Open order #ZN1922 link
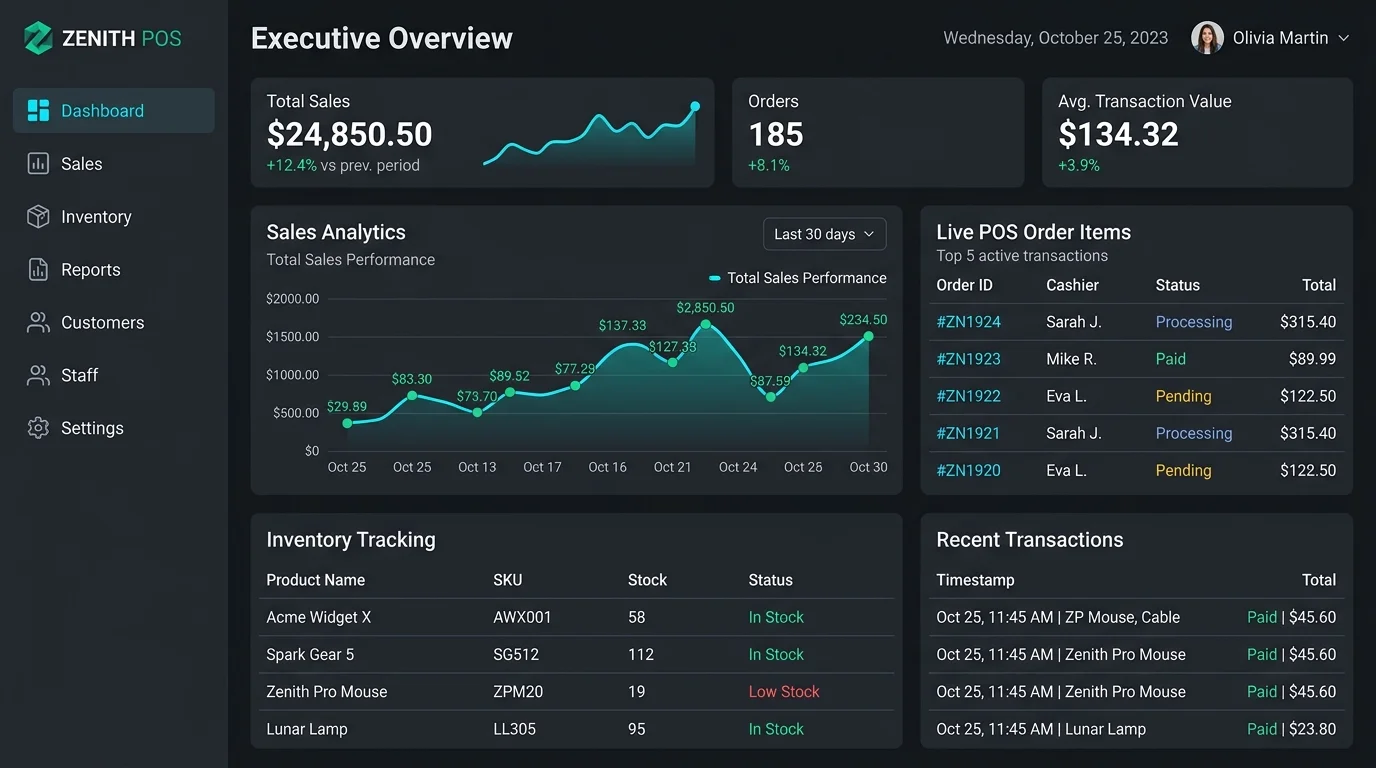1376x768 pixels. (x=968, y=396)
